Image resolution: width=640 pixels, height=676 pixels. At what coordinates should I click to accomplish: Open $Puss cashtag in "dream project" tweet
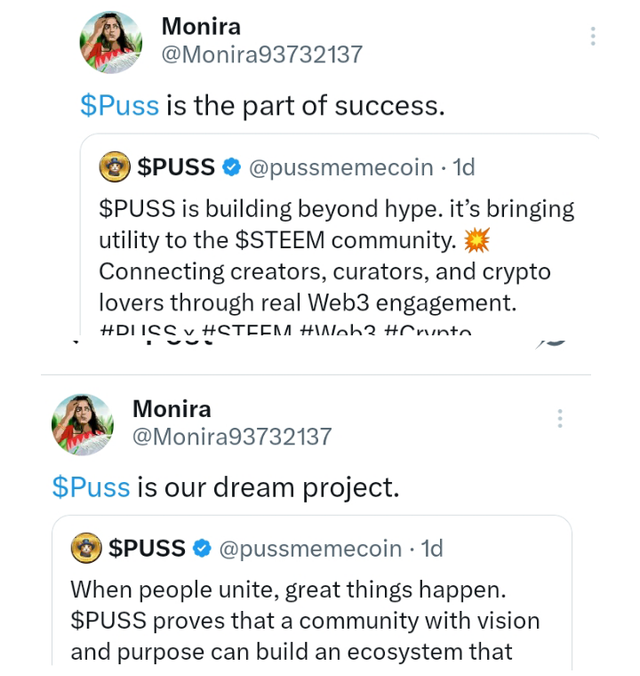point(91,487)
